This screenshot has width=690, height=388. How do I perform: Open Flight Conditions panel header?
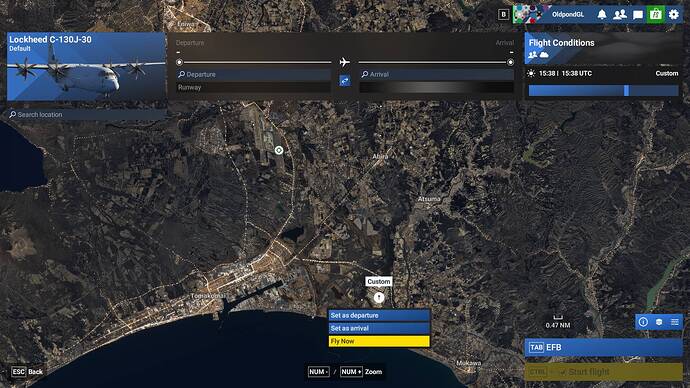(x=603, y=48)
